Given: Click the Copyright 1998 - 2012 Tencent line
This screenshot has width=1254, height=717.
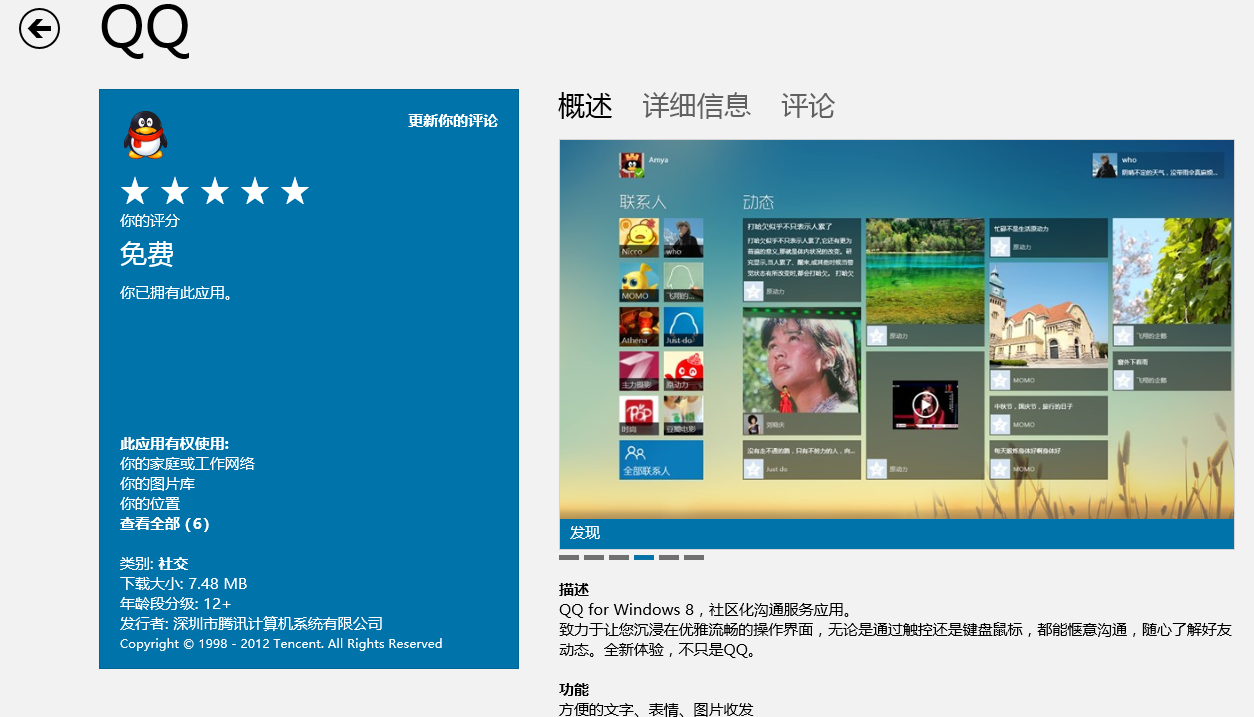Looking at the screenshot, I should [x=281, y=644].
